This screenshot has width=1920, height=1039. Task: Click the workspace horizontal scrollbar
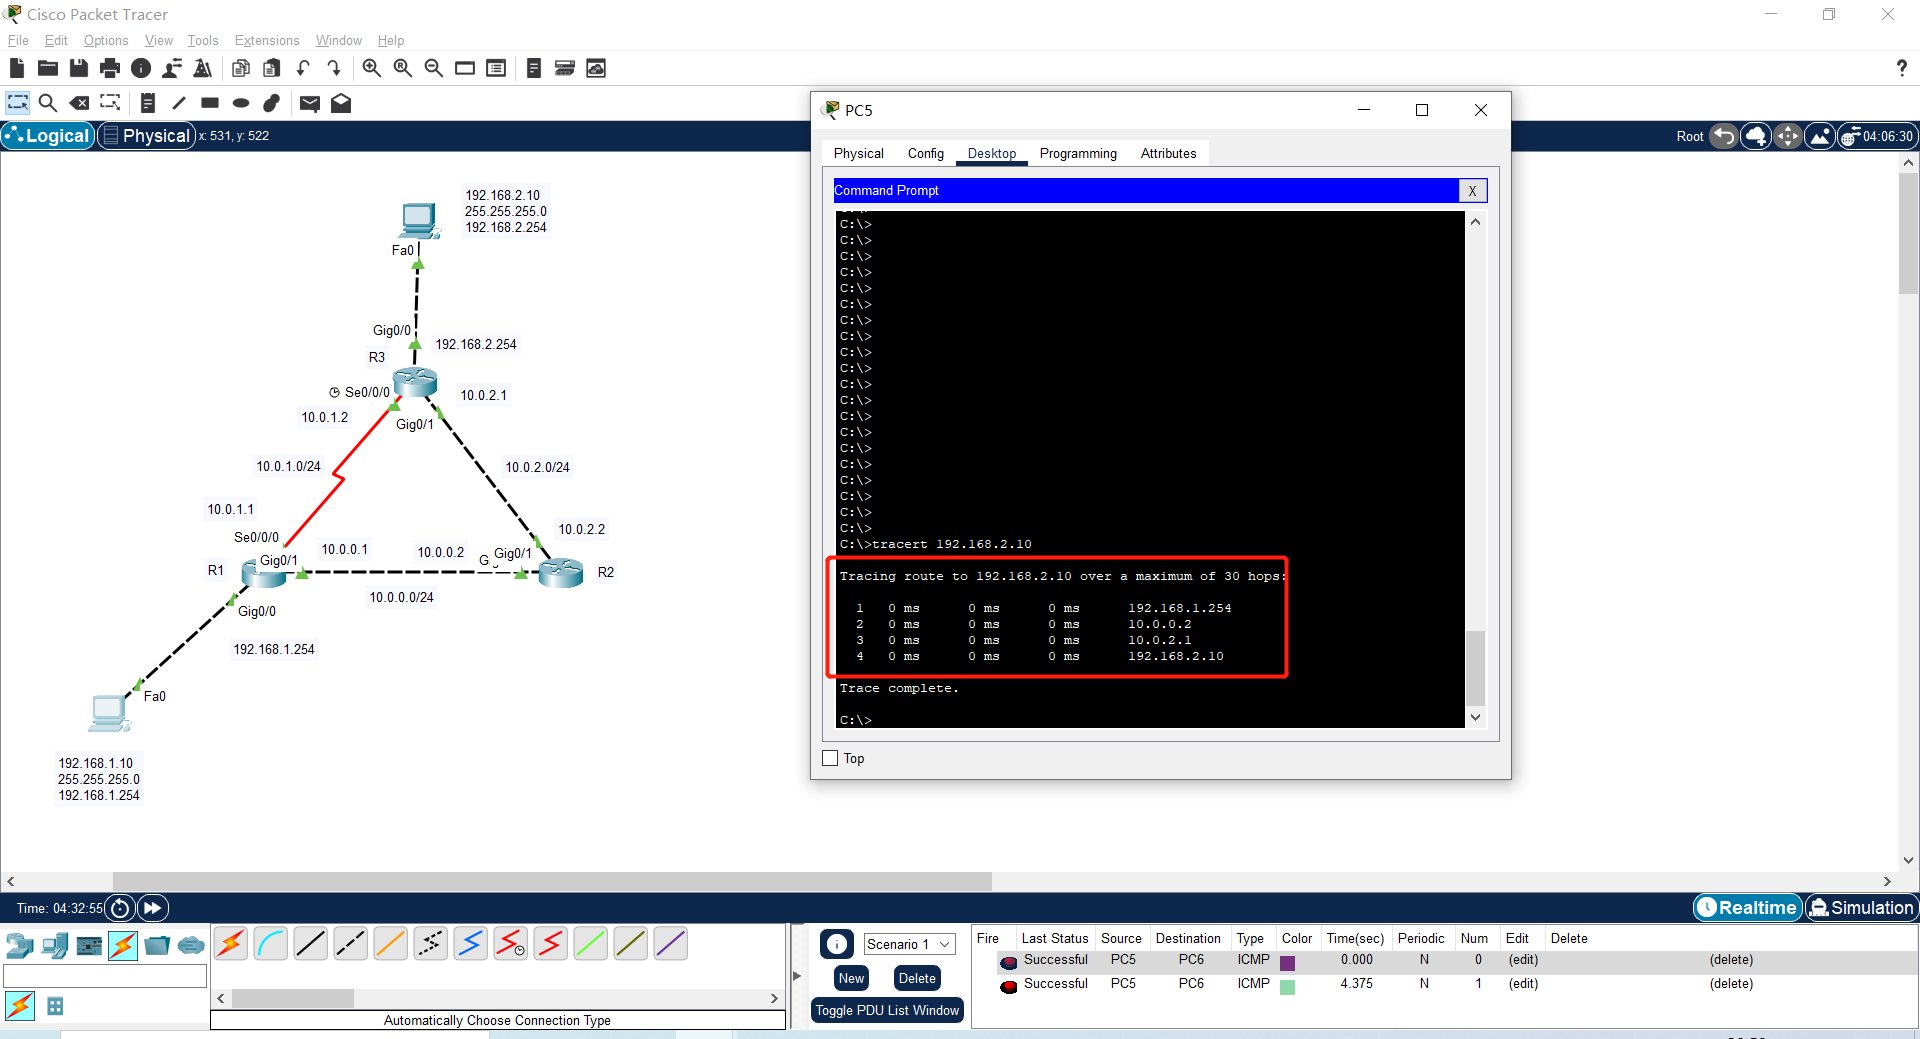(552, 882)
